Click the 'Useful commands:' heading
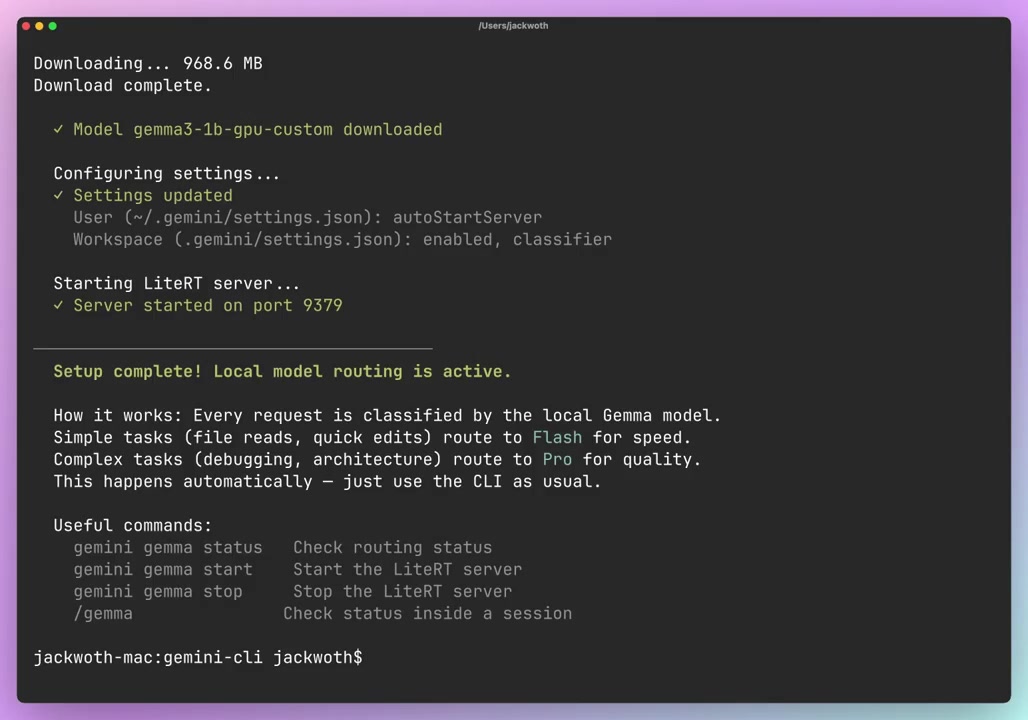Viewport: 1028px width, 720px height. [x=133, y=526]
